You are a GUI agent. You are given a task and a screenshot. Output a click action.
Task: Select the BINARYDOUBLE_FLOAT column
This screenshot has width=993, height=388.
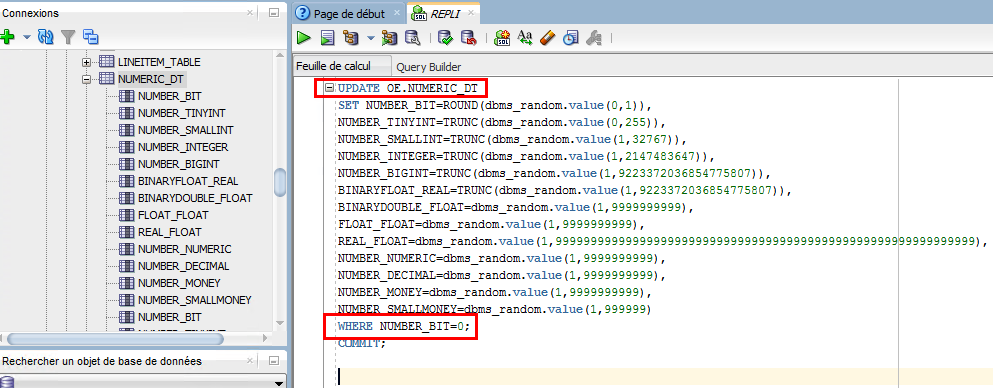coord(195,198)
